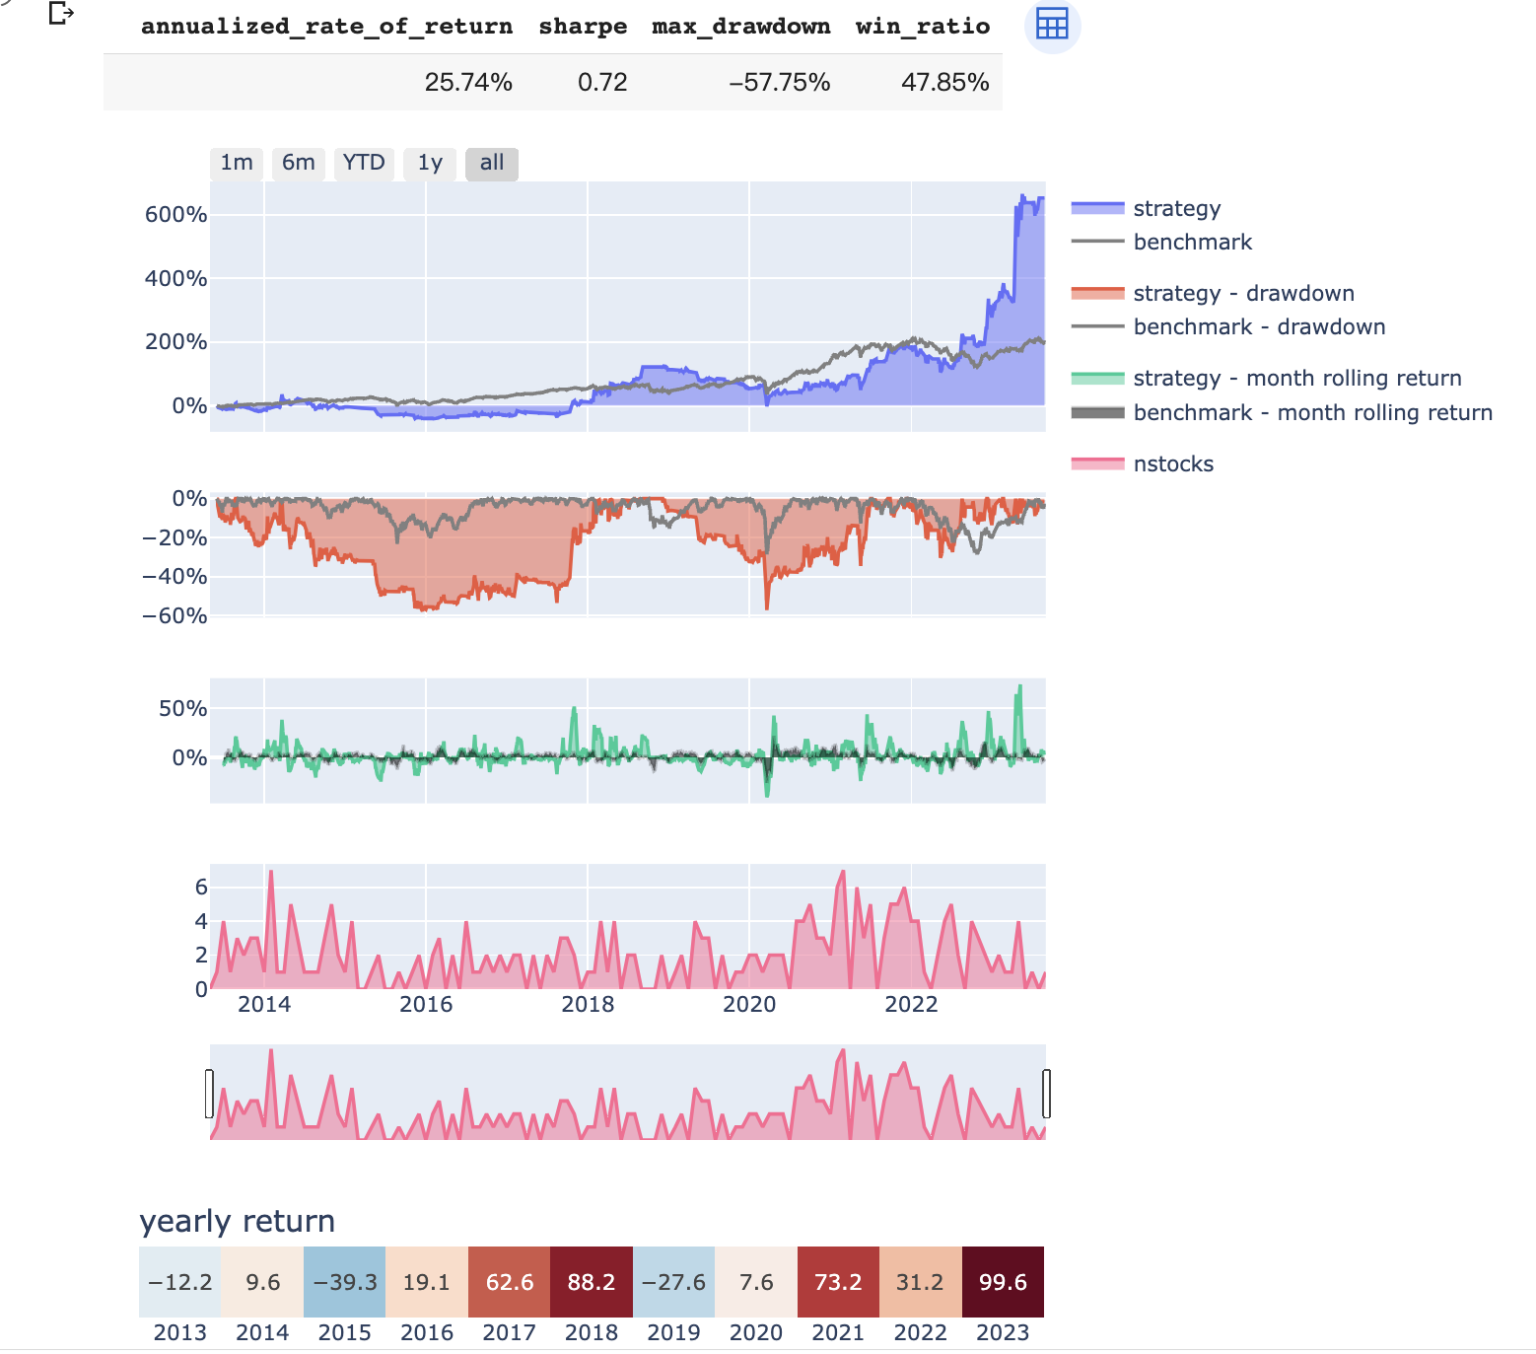This screenshot has height=1354, width=1536.
Task: Select the 6m range button
Action: click(x=298, y=163)
